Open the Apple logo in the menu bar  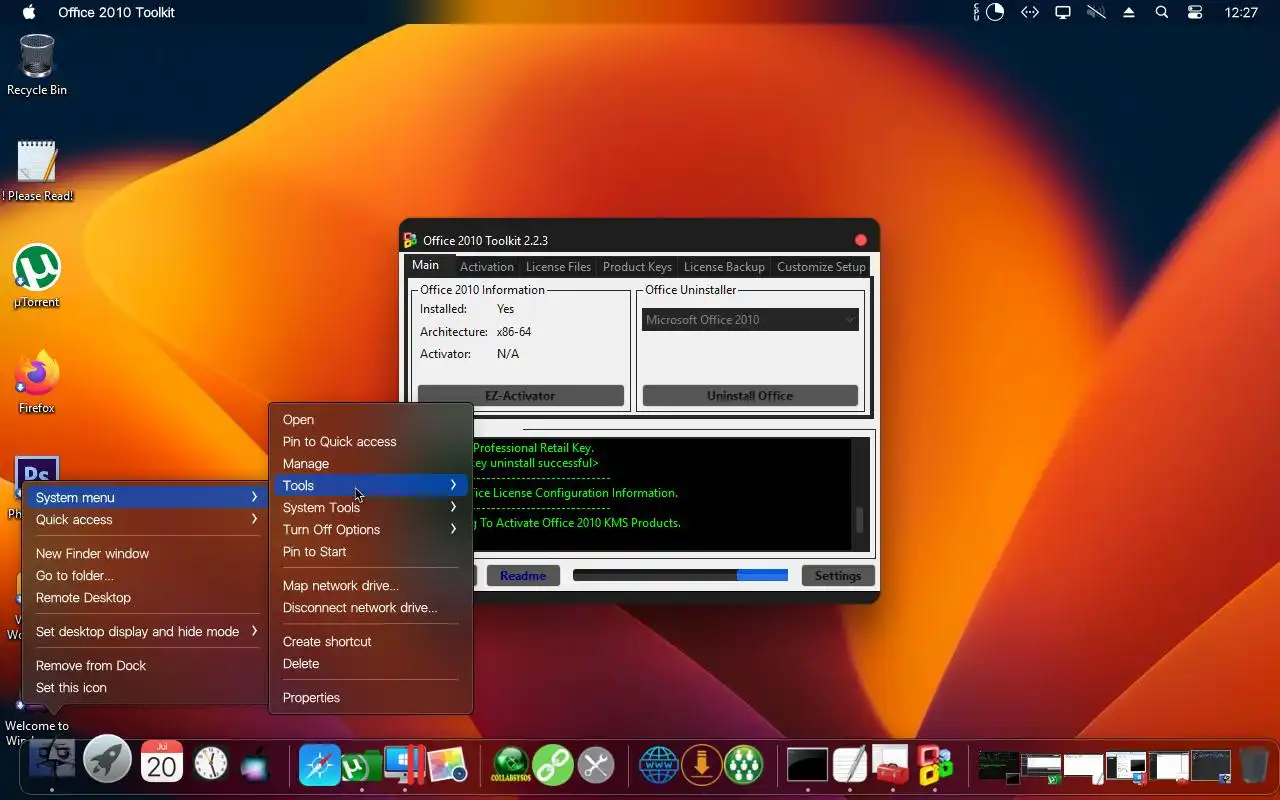point(28,12)
